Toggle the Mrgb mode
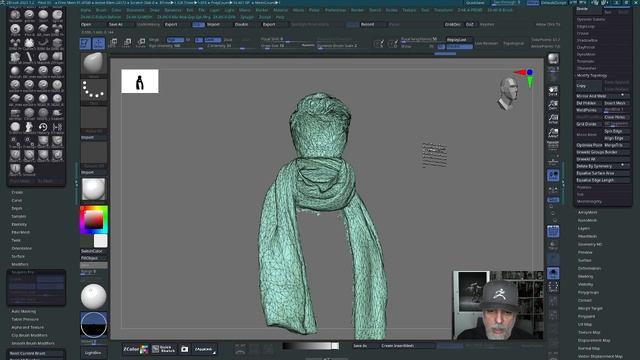The width and height of the screenshot is (640, 360). [154, 40]
